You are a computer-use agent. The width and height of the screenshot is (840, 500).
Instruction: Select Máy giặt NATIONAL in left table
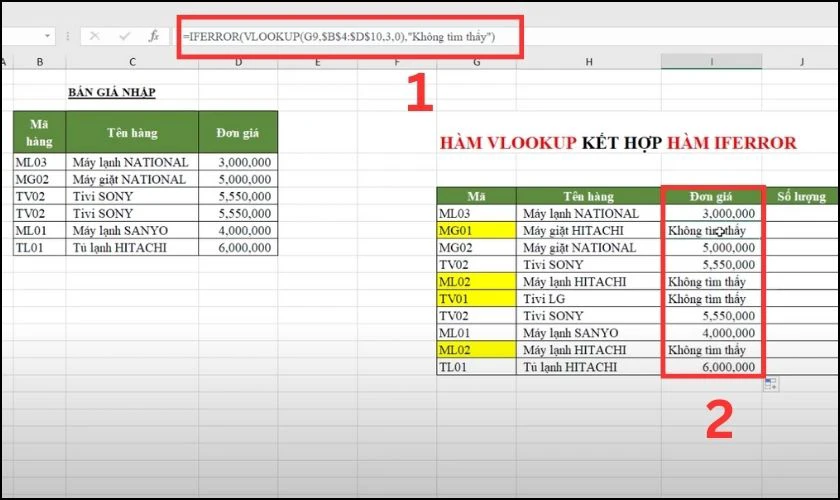point(132,179)
